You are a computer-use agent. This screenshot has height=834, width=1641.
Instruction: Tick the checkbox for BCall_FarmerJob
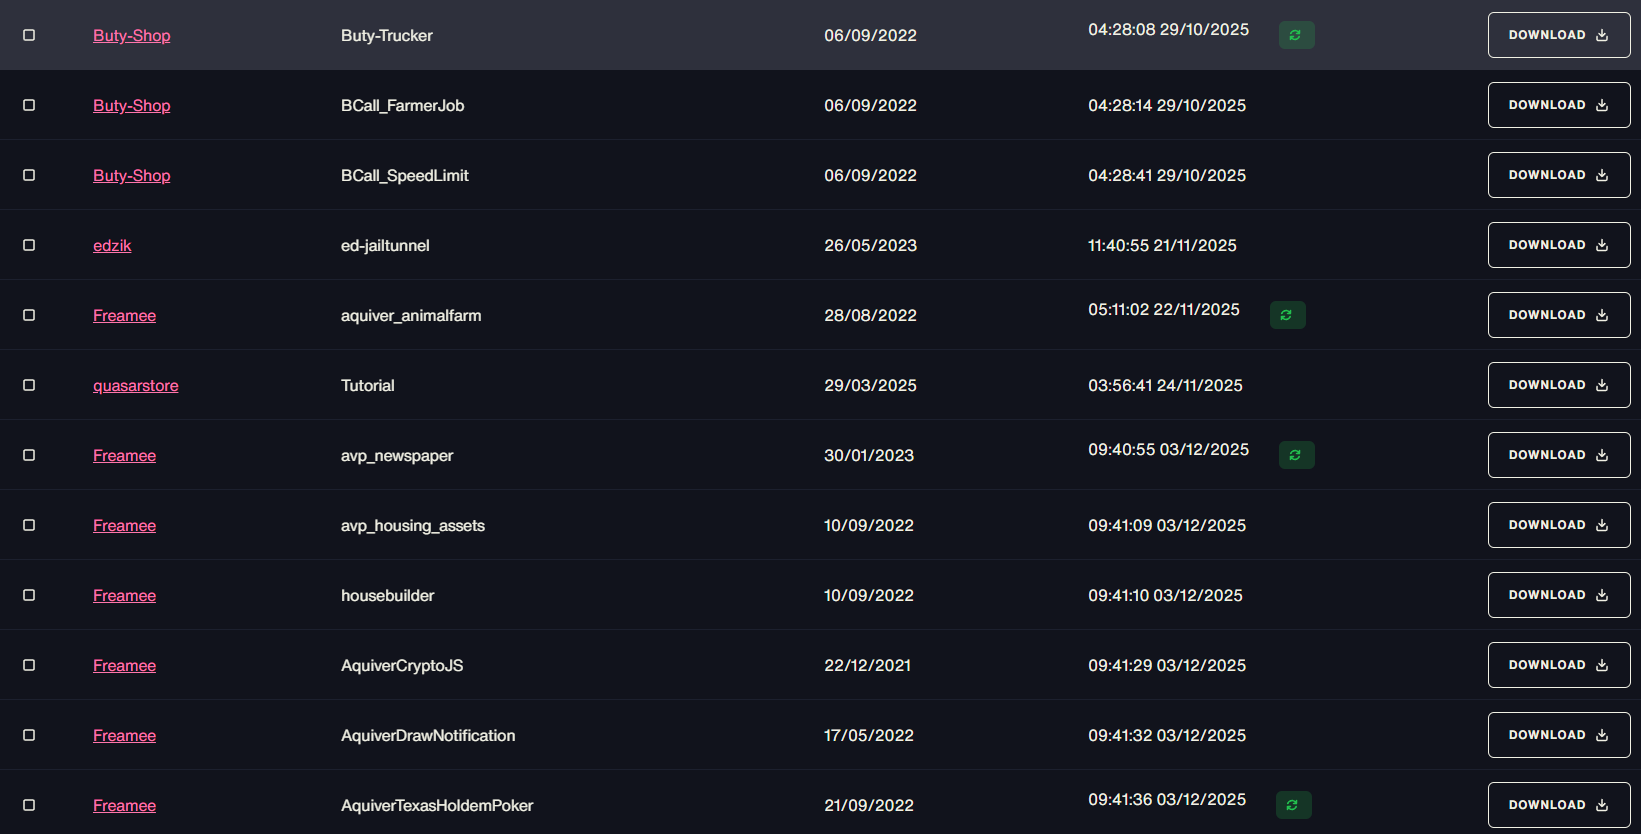(29, 105)
